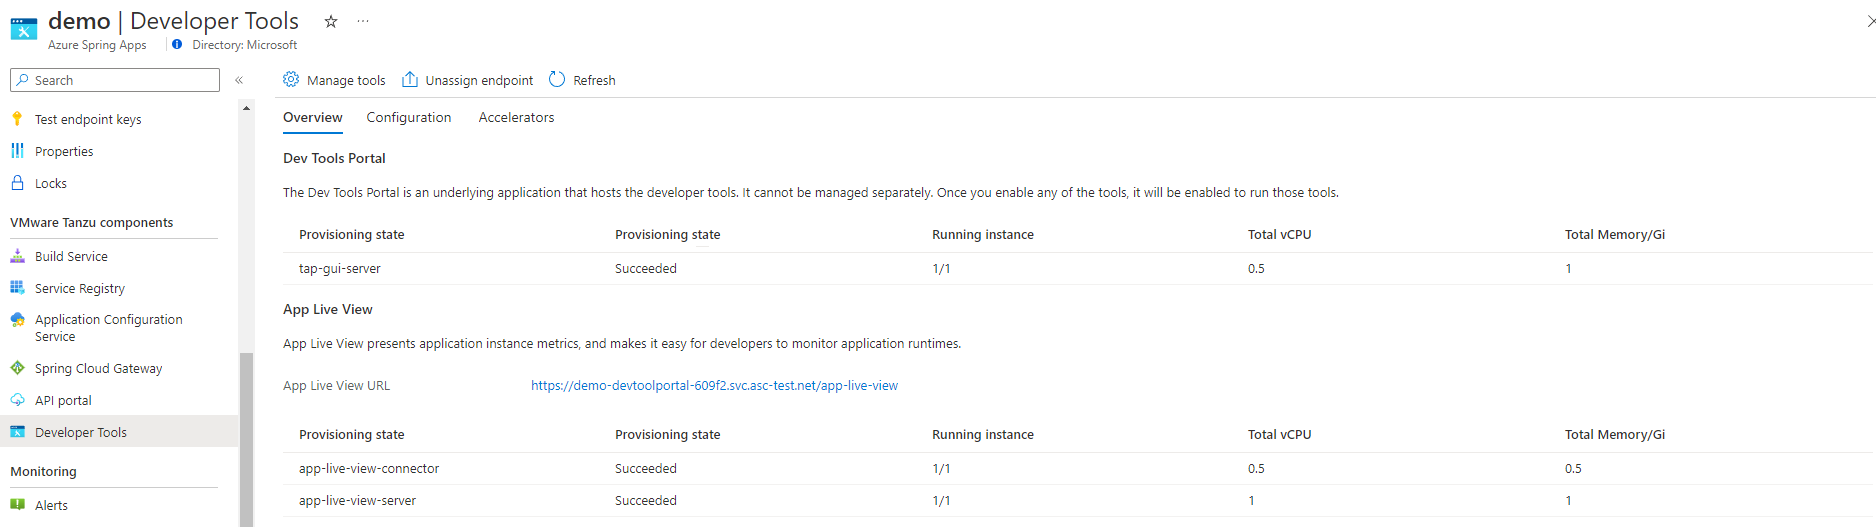Switch to the Overview tab

313,117
